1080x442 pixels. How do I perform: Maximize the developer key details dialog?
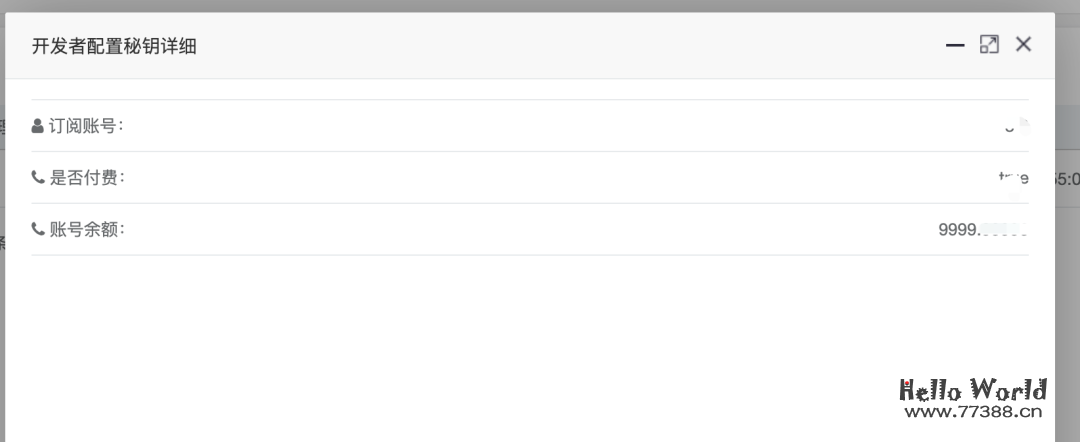click(x=989, y=45)
